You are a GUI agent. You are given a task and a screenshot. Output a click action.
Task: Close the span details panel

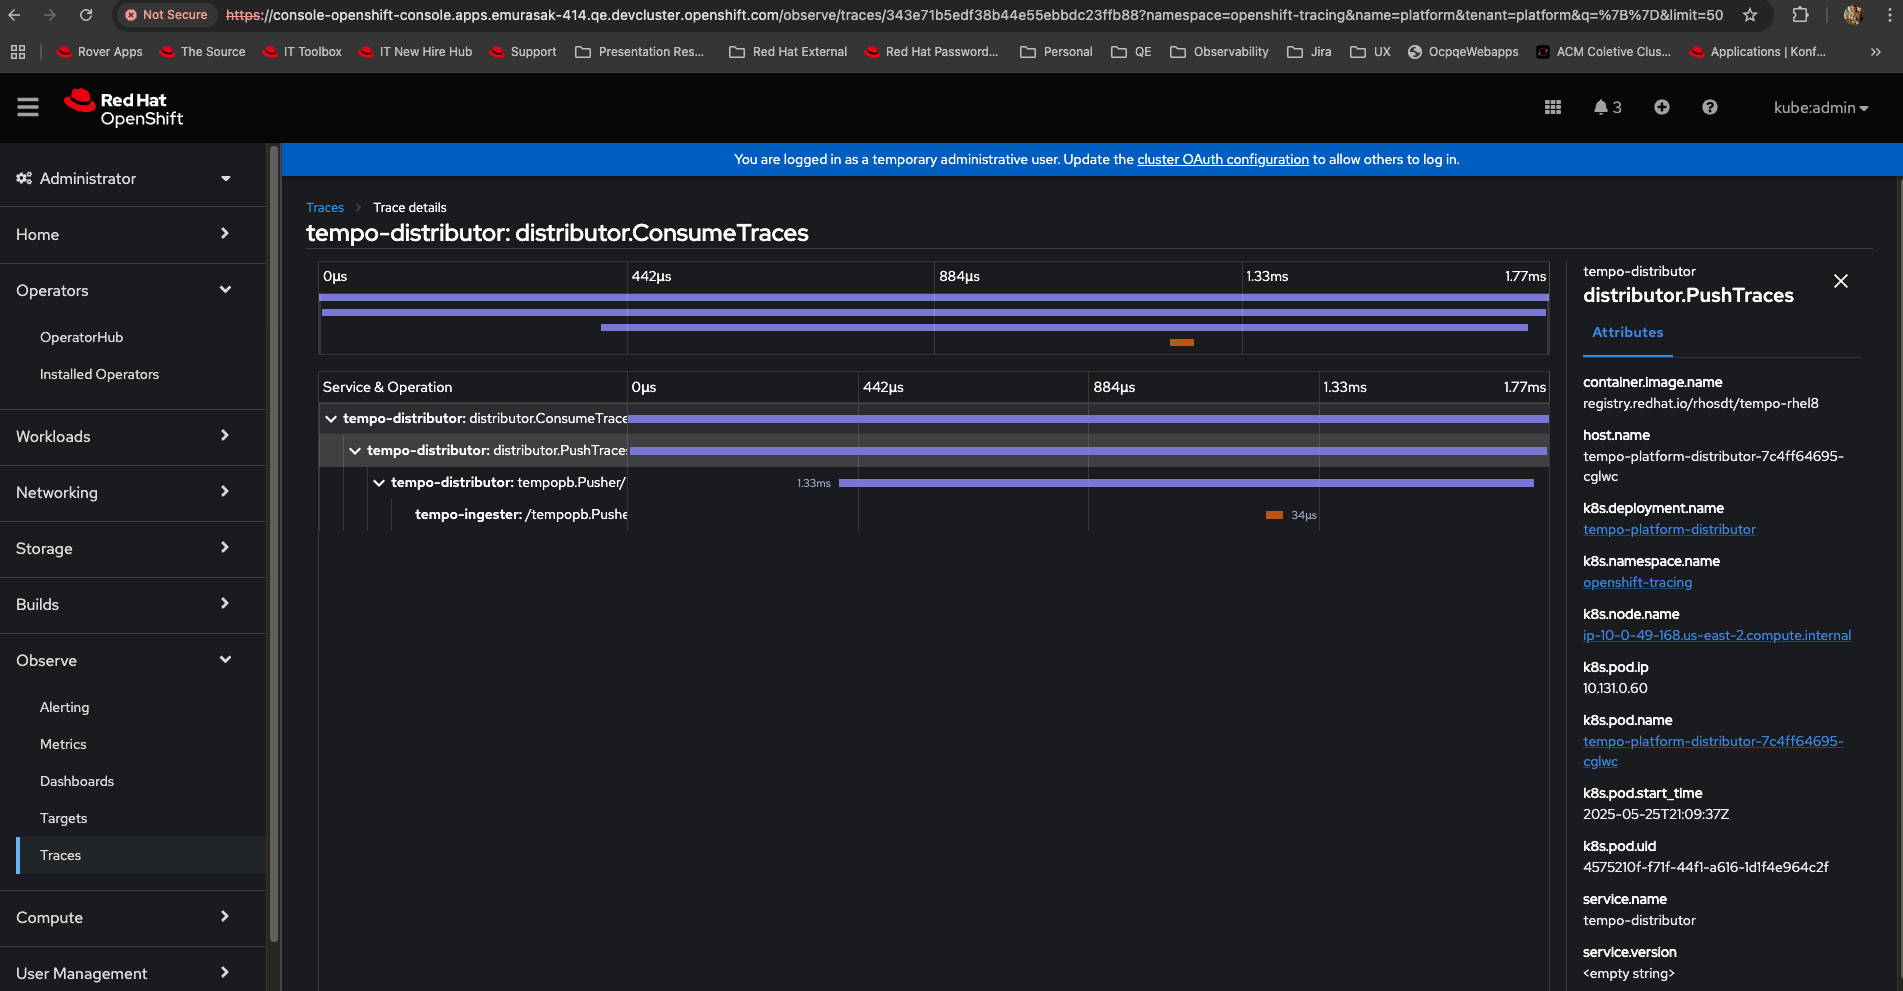(x=1841, y=281)
